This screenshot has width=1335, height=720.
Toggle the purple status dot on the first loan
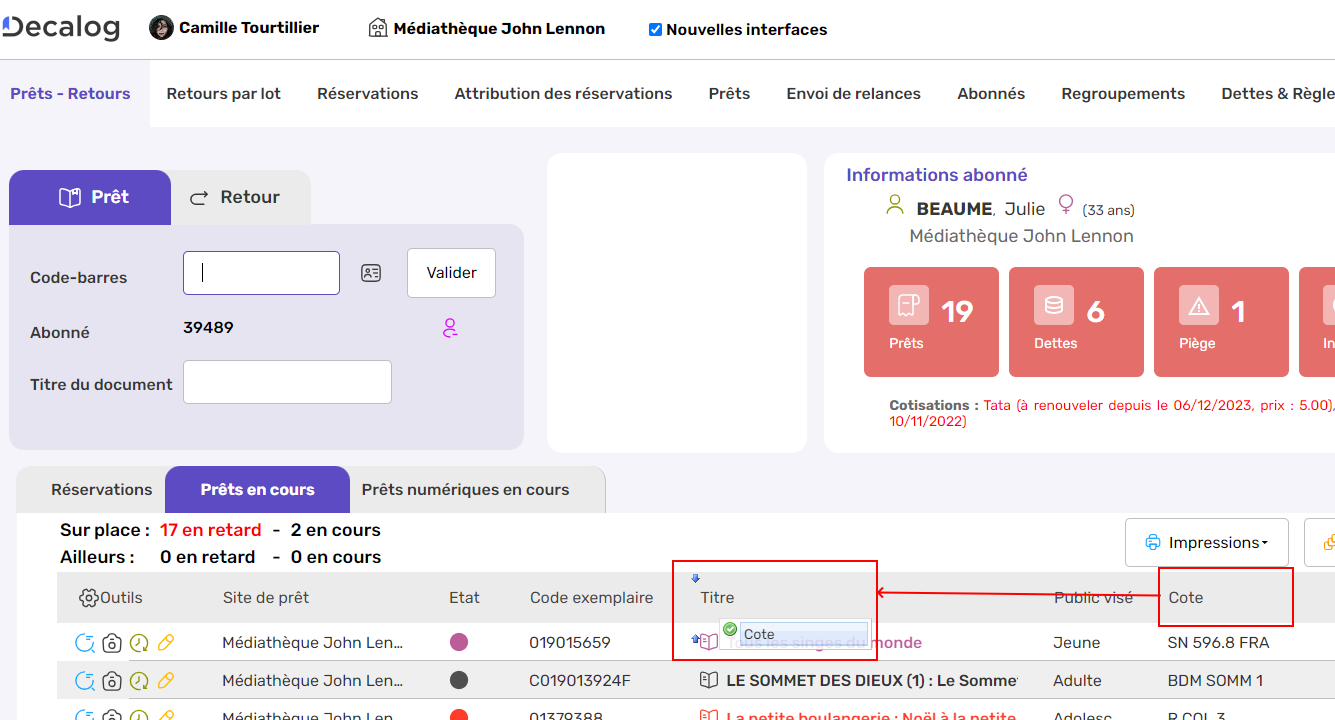[x=461, y=643]
